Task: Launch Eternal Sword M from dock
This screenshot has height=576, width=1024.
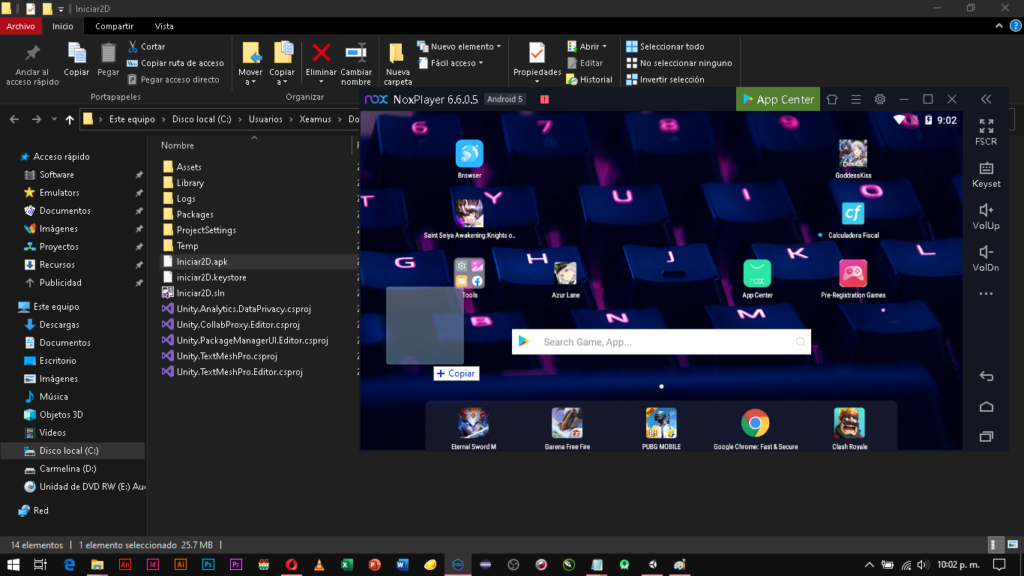Action: coord(473,423)
